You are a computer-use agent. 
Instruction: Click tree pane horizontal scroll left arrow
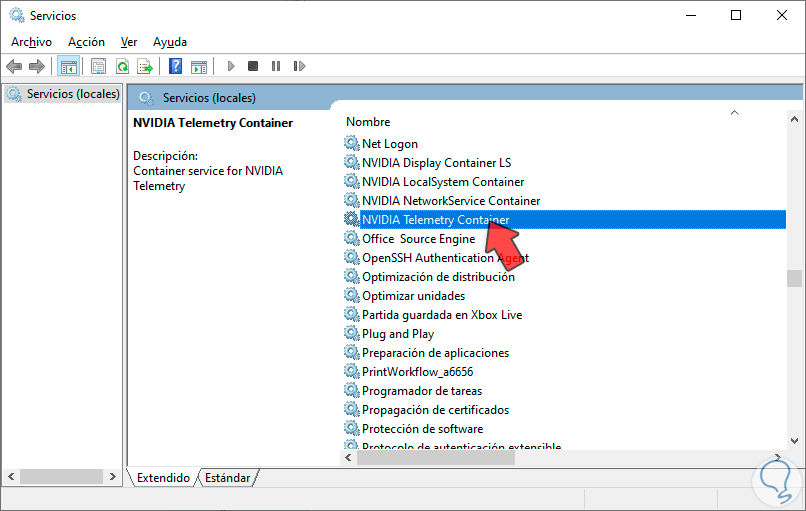[11, 477]
